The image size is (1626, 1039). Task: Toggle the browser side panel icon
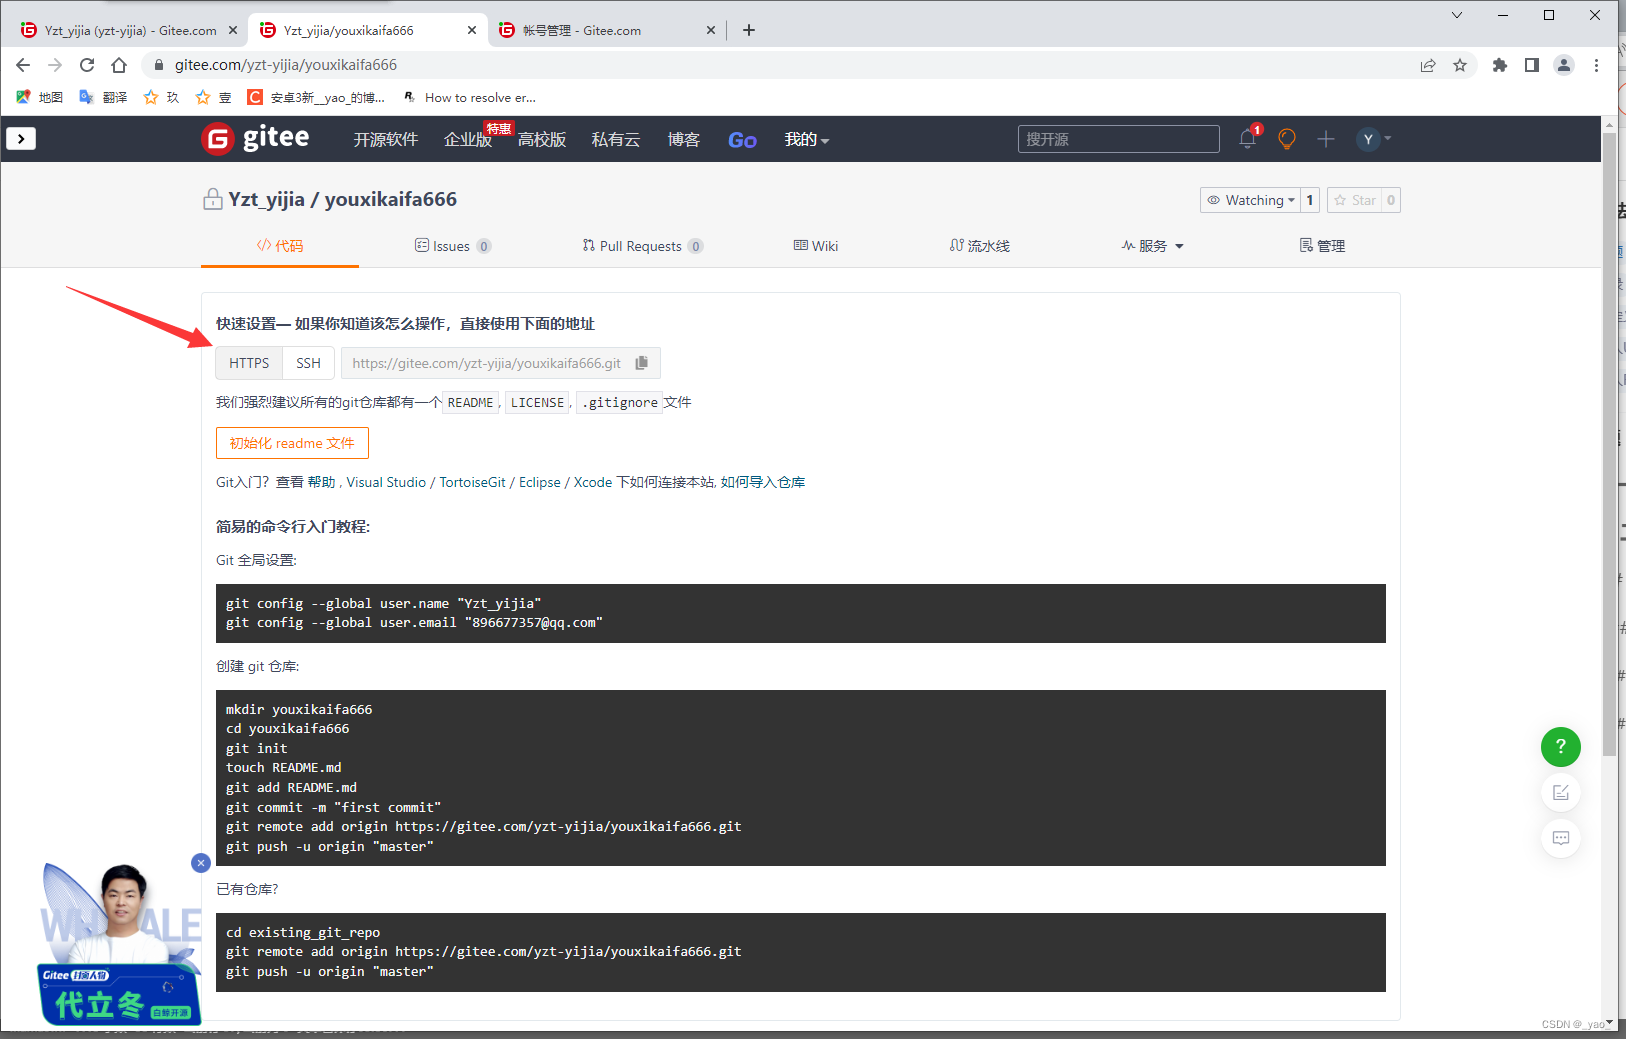coord(1531,65)
